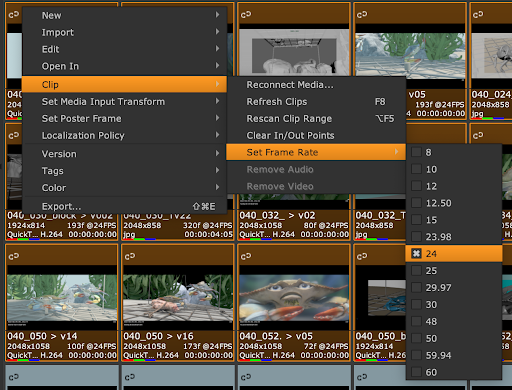The width and height of the screenshot is (512, 390).
Task: Check the 60 frame rate option
Action: (416, 372)
